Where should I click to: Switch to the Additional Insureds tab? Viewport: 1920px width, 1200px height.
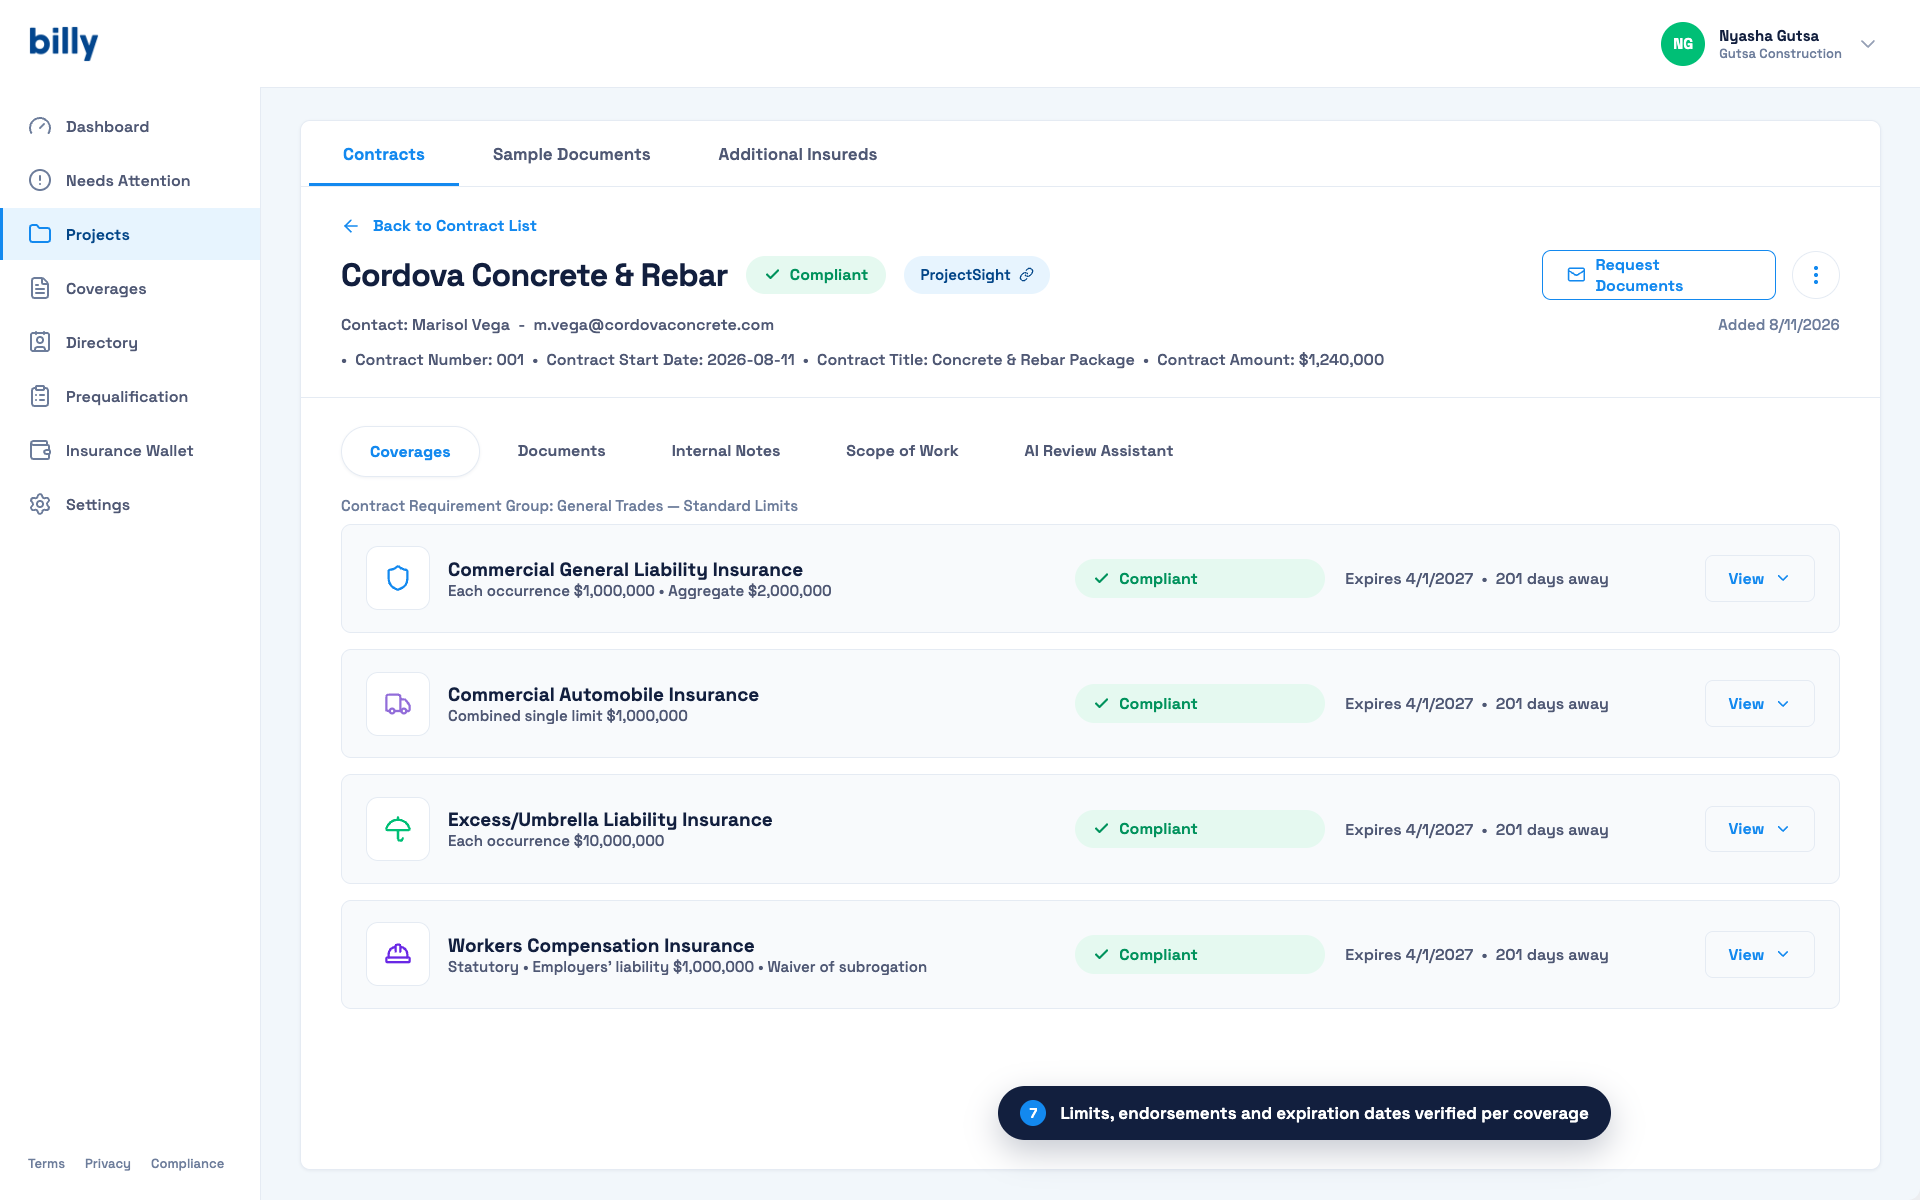pyautogui.click(x=797, y=154)
